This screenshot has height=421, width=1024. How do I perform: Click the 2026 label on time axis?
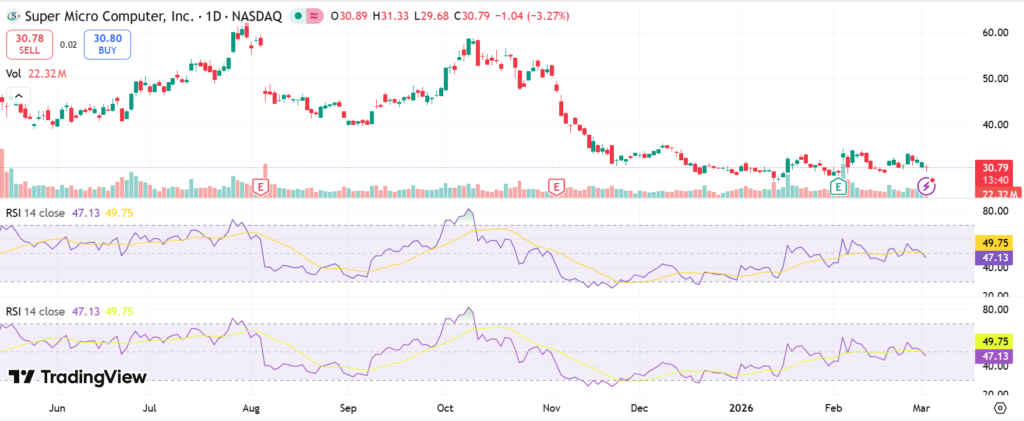pos(742,408)
